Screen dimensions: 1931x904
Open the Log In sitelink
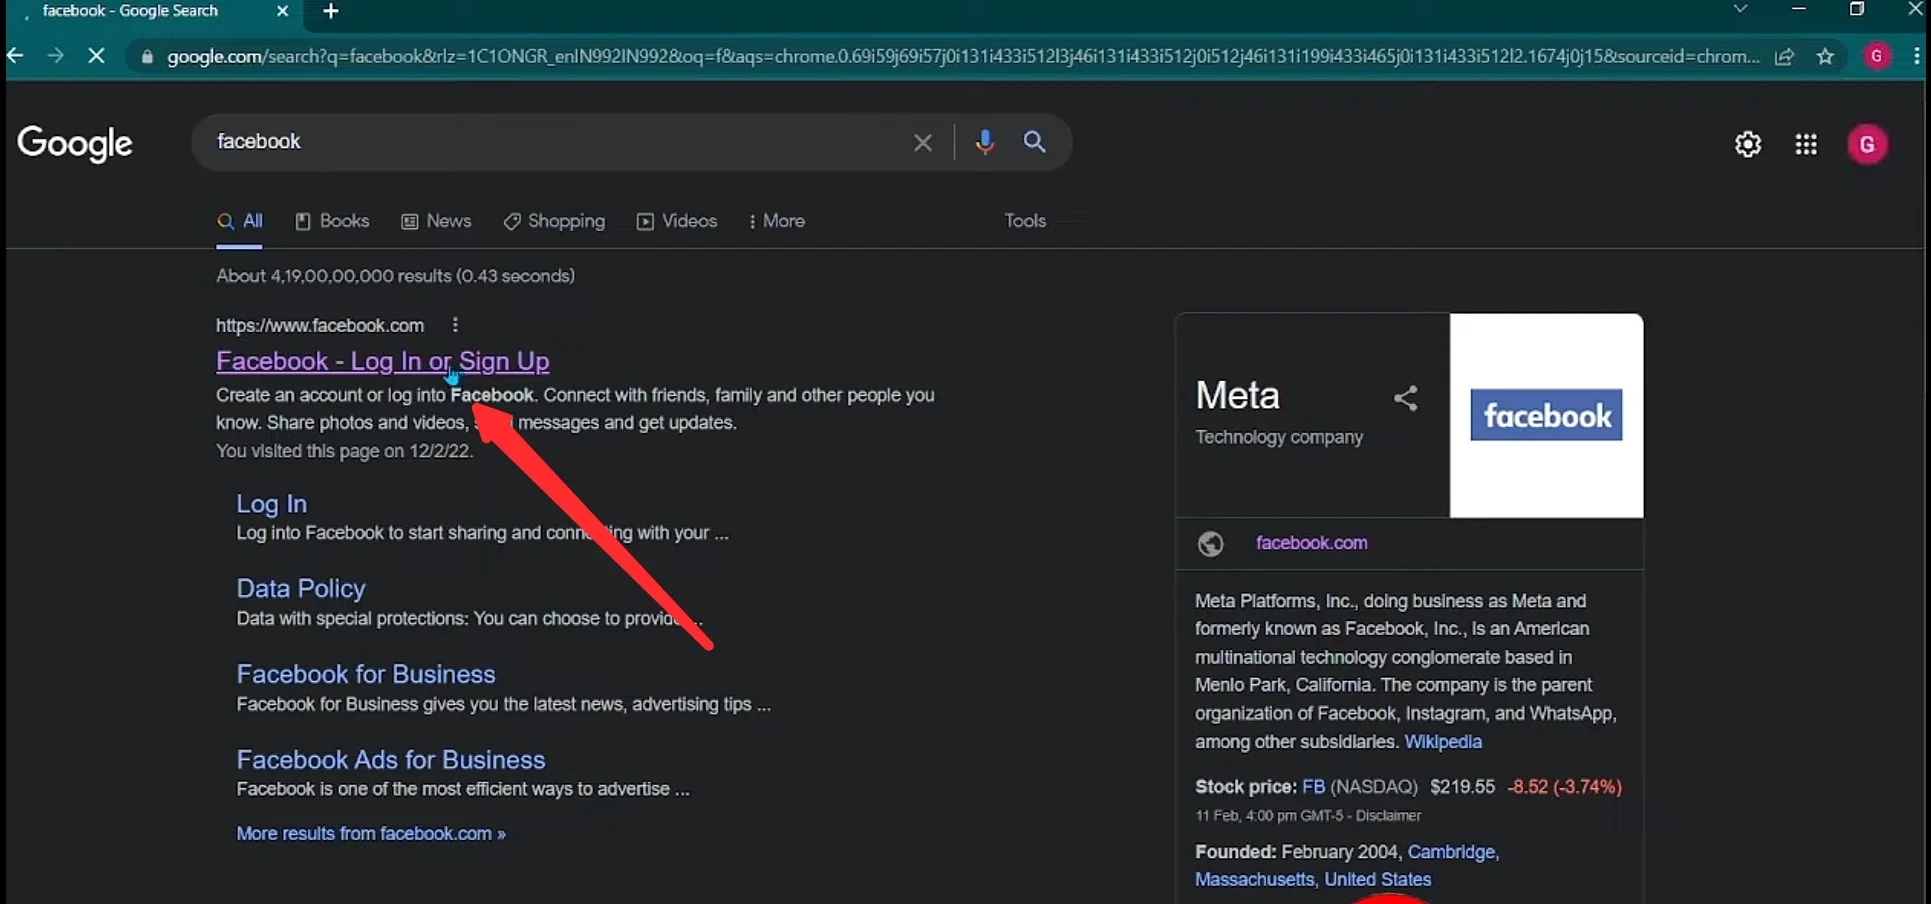pyautogui.click(x=271, y=504)
